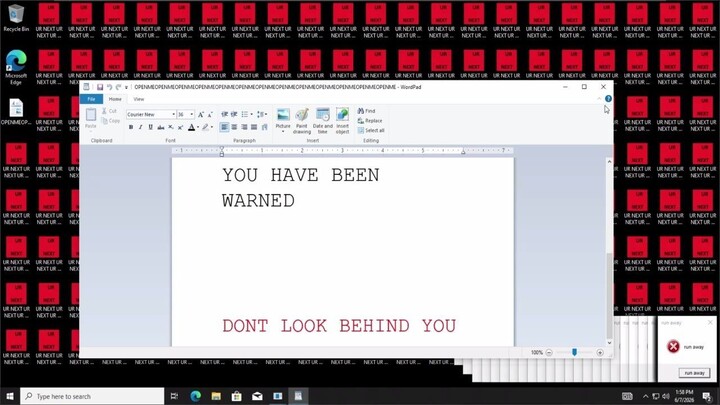Click the text highlight color pen

coord(205,127)
